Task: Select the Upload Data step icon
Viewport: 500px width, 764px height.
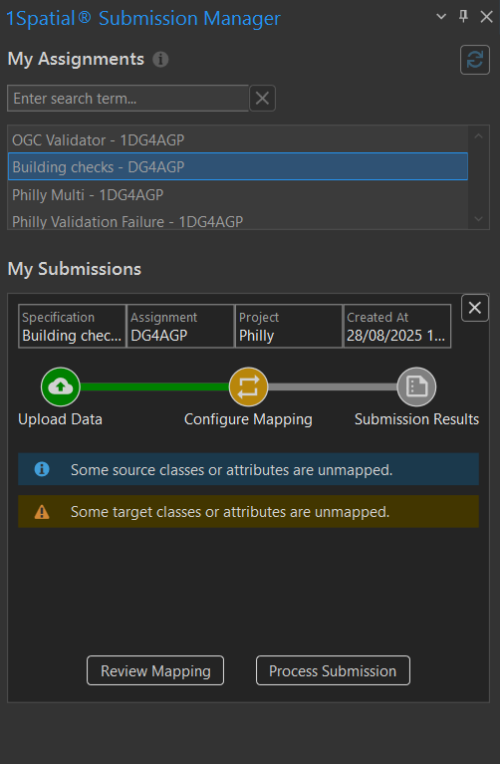Action: click(x=60, y=387)
